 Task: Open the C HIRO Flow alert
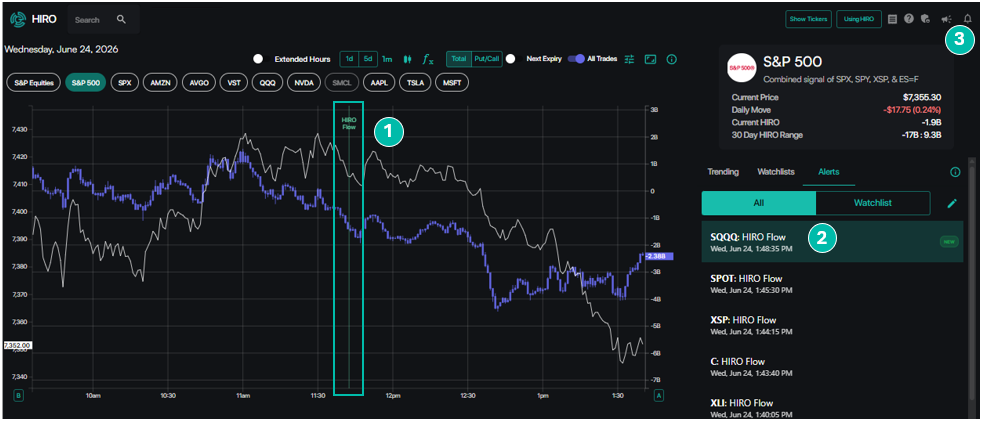(832, 365)
